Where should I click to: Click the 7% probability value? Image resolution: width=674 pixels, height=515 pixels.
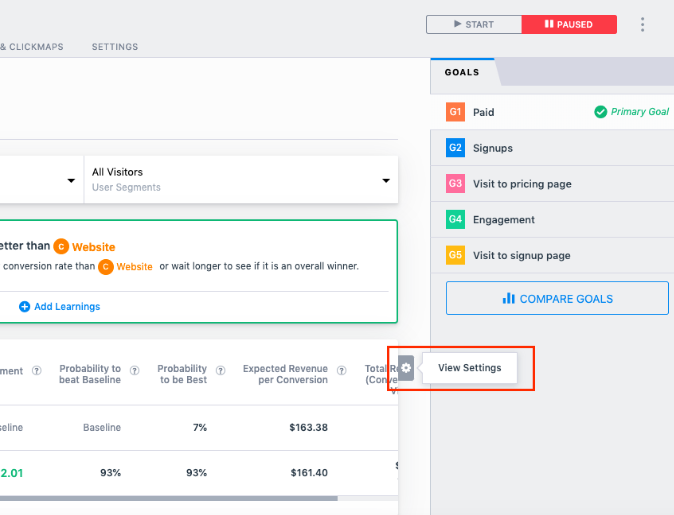[x=200, y=427]
